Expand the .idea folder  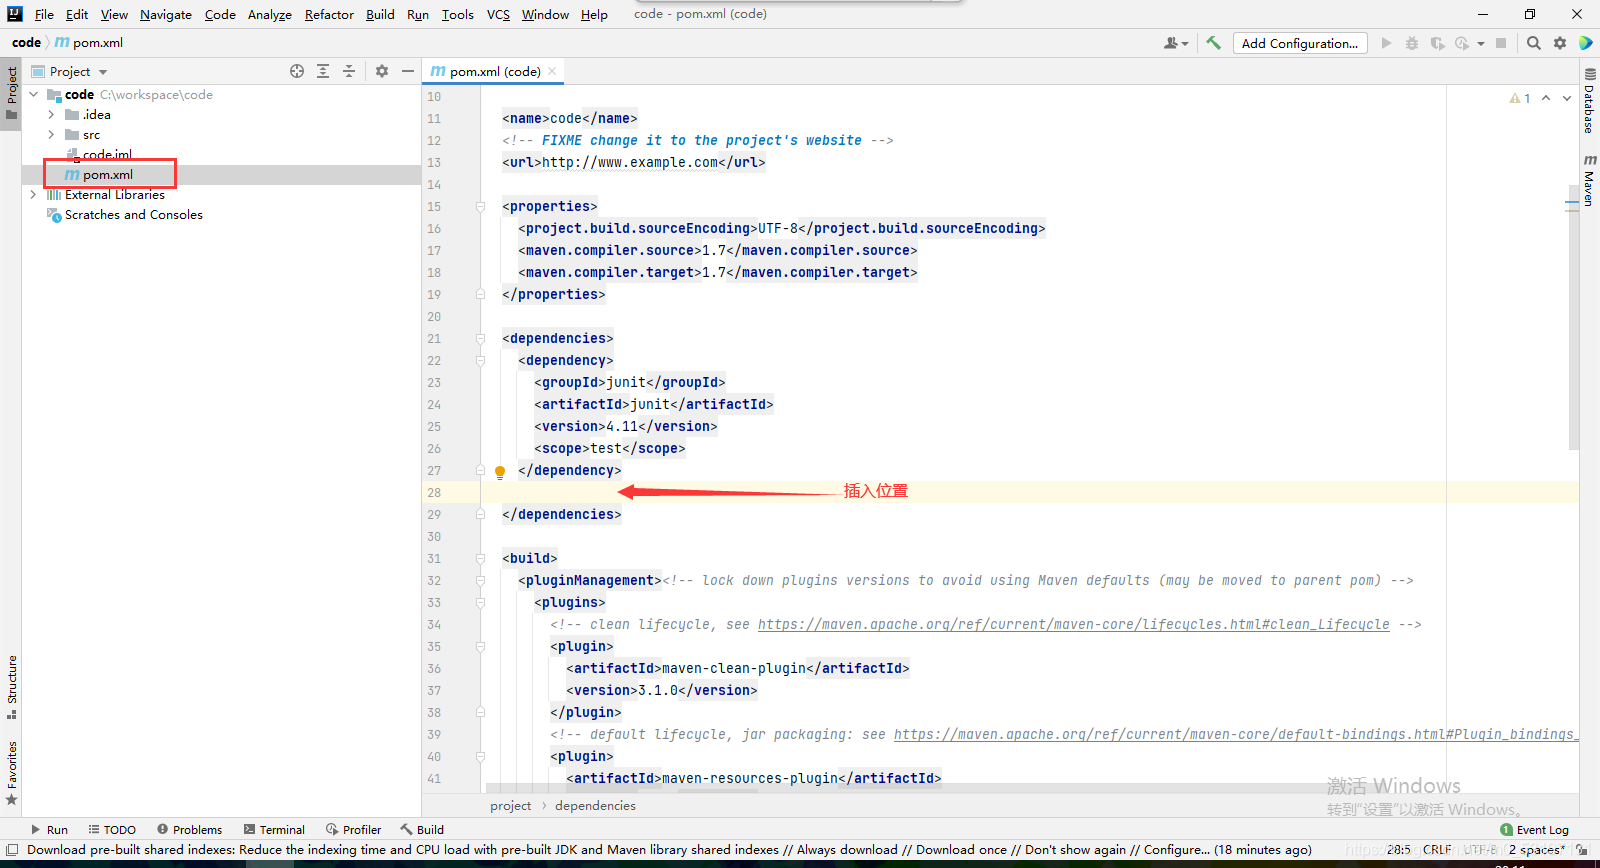pyautogui.click(x=51, y=115)
